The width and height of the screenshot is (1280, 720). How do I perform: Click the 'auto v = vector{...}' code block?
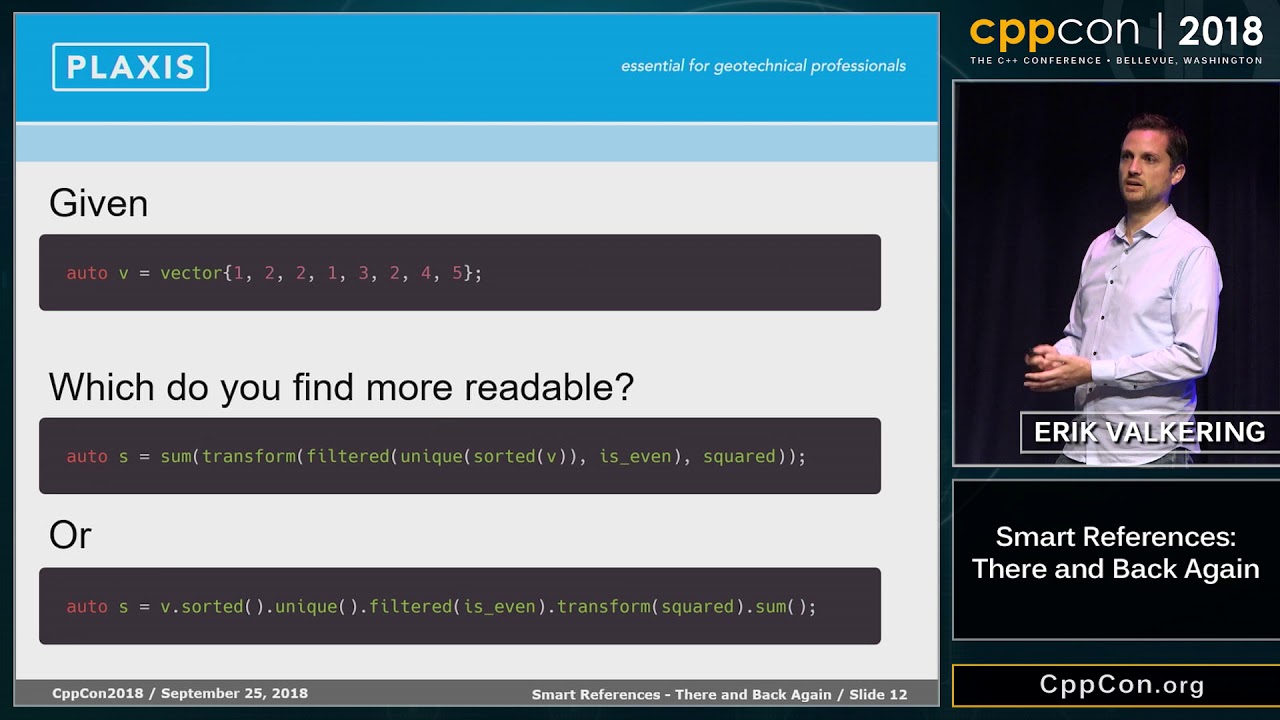pyautogui.click(x=460, y=272)
